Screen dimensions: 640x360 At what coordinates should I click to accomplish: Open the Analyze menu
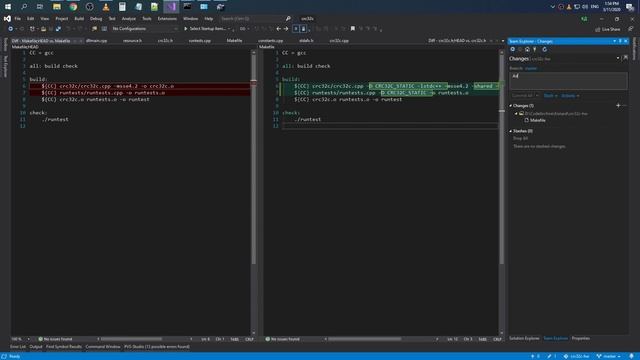129,18
